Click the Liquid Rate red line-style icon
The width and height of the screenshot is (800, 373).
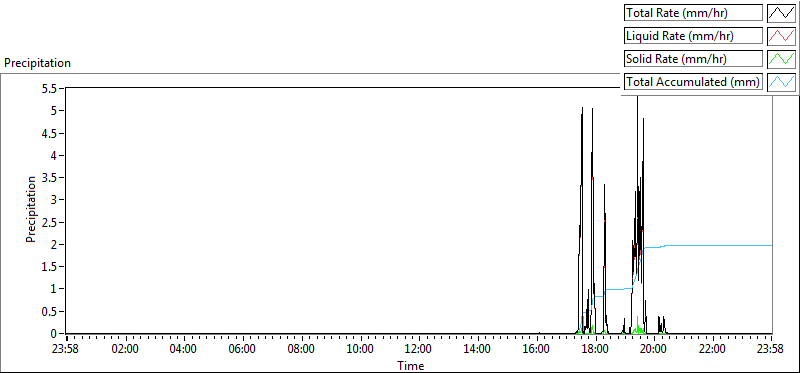coord(782,36)
